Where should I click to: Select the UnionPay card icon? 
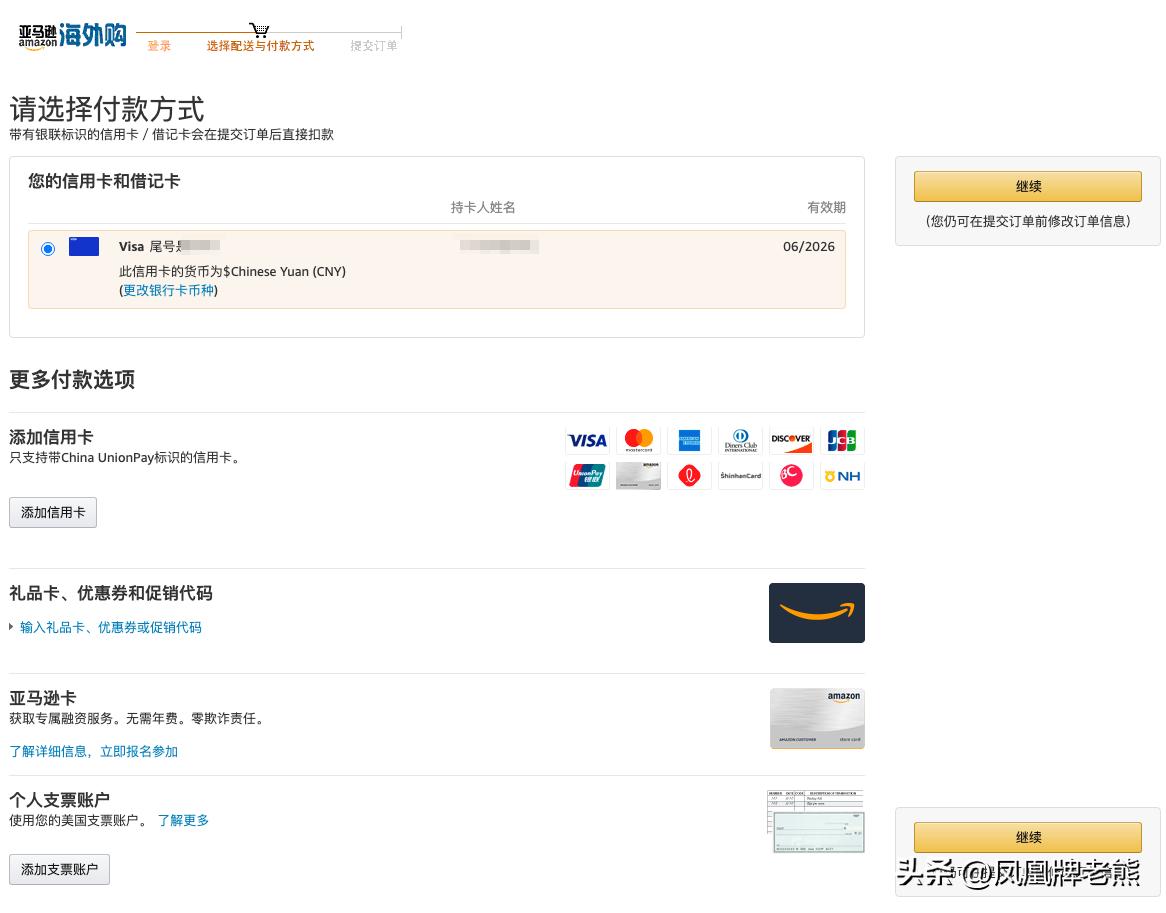(587, 475)
